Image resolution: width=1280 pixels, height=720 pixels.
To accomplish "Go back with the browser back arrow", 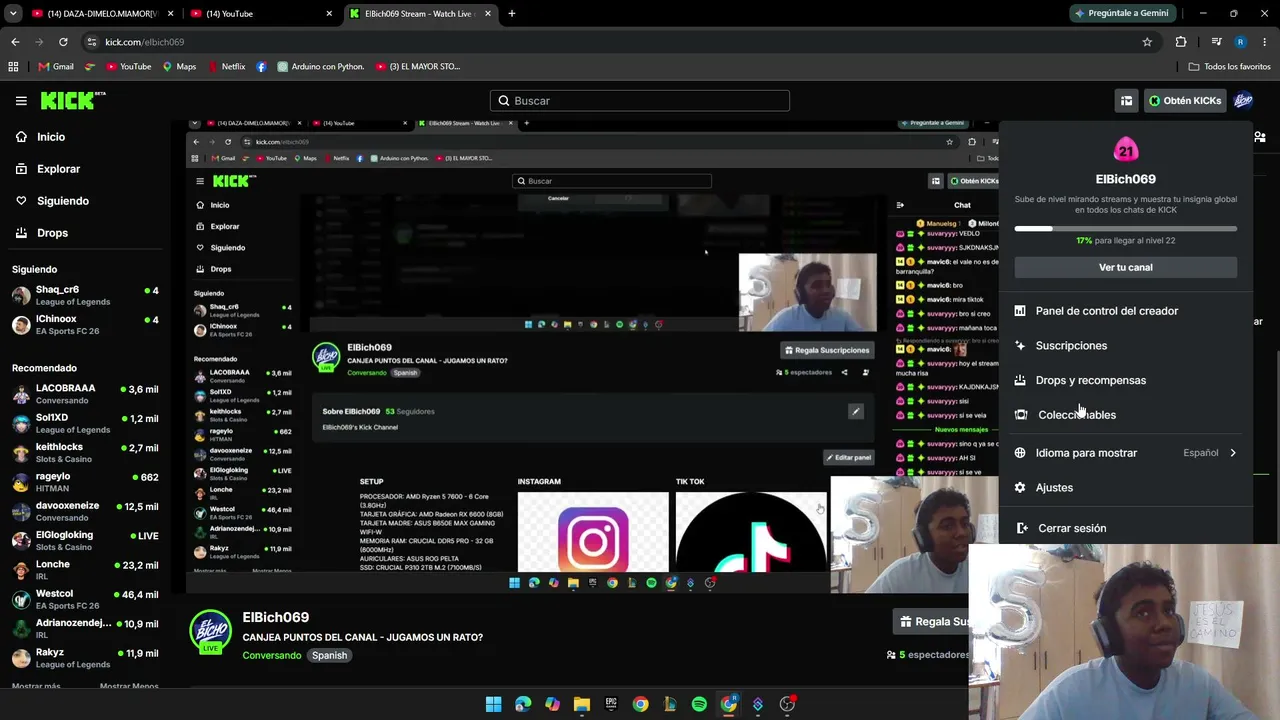I will click(x=15, y=42).
